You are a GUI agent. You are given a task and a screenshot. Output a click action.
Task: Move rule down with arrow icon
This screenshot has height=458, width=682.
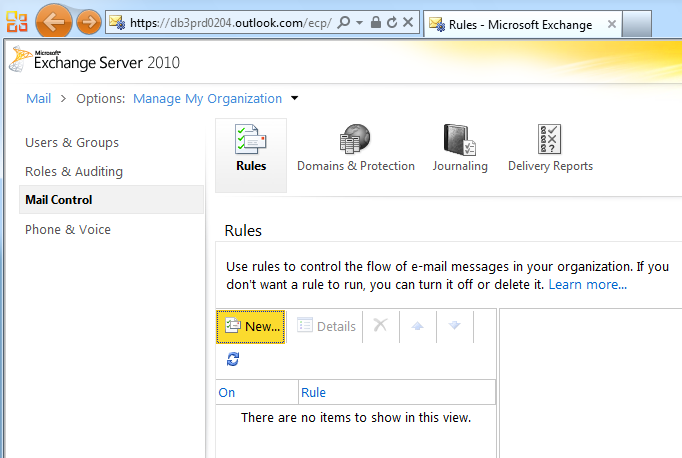(455, 325)
